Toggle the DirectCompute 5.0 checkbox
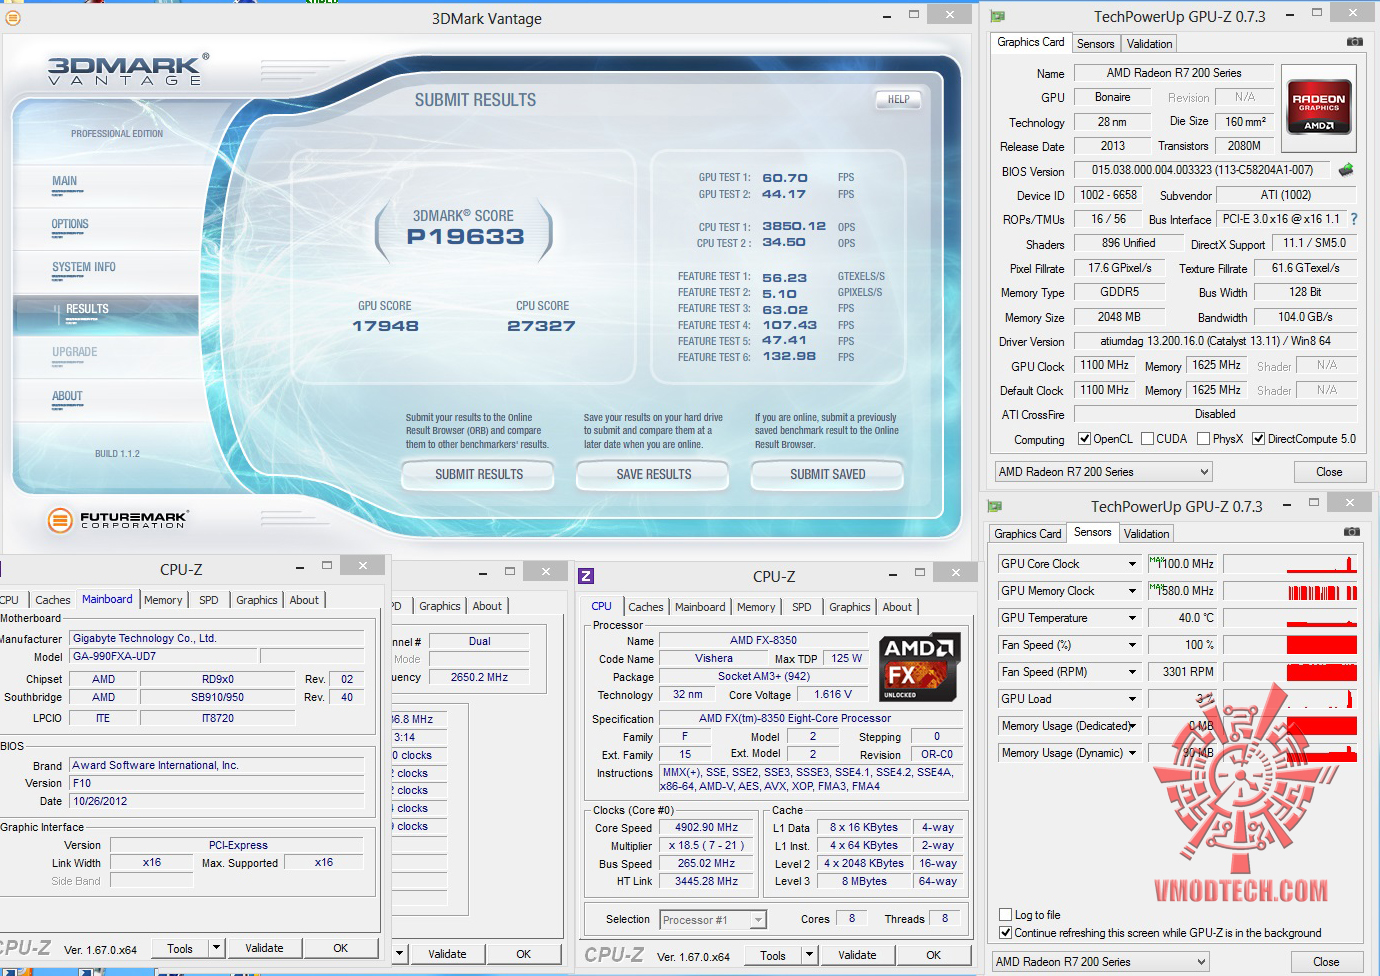The width and height of the screenshot is (1380, 976). 1258,439
